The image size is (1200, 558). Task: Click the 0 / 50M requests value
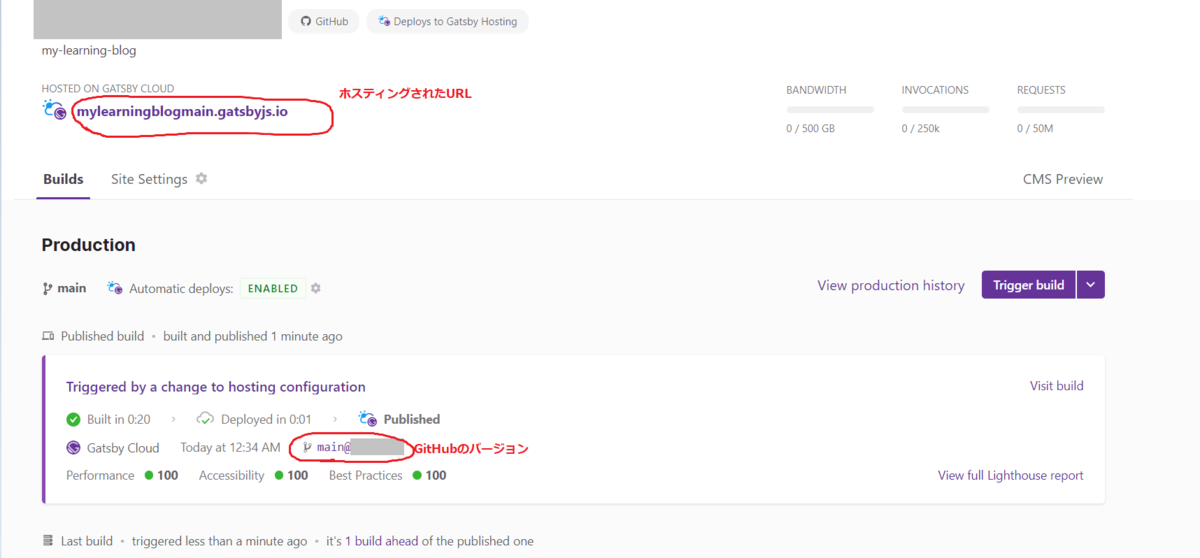(x=1035, y=128)
